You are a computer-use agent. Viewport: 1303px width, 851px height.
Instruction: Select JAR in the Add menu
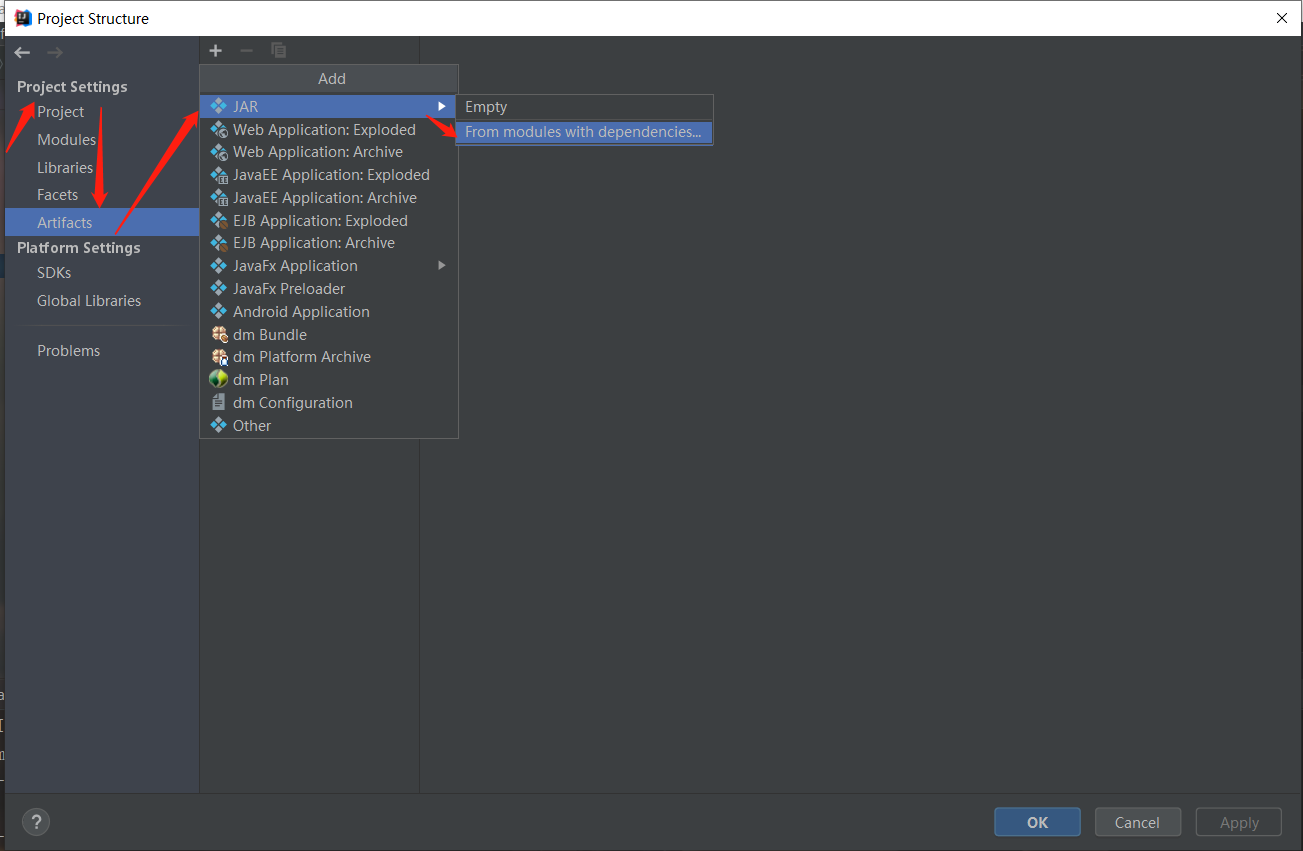(329, 106)
